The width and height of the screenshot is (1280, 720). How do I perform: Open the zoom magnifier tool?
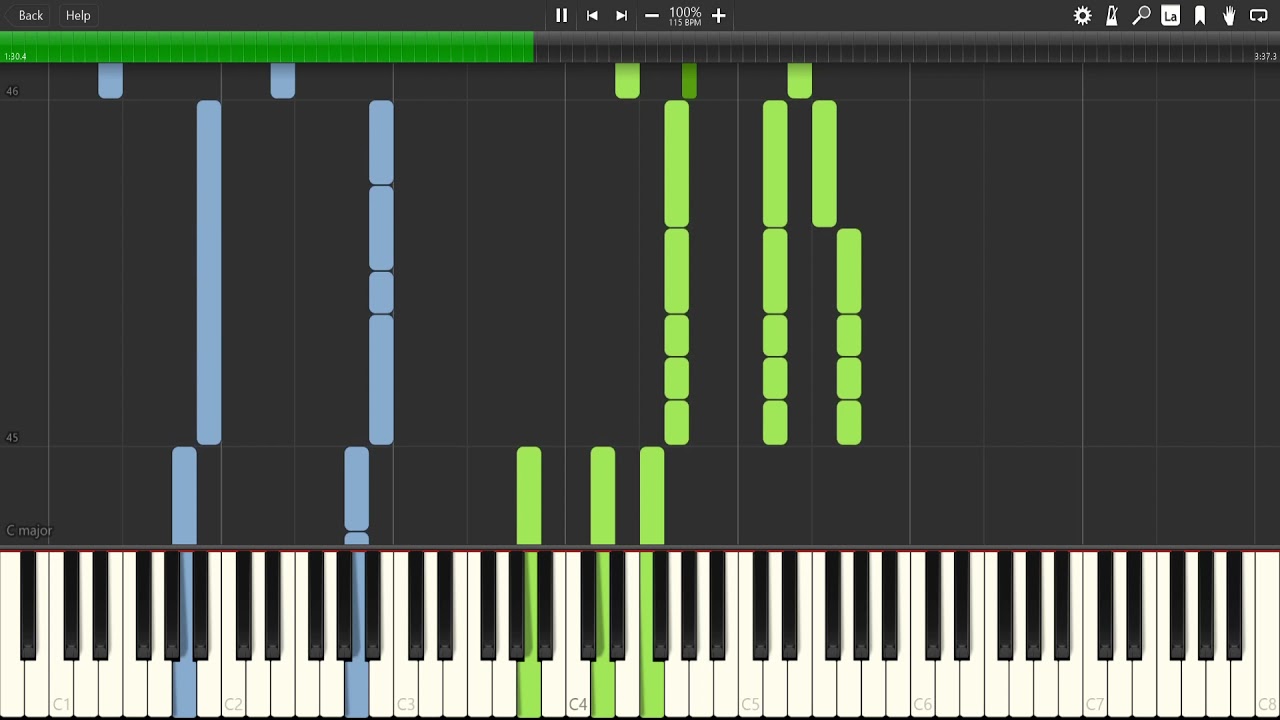tap(1141, 15)
